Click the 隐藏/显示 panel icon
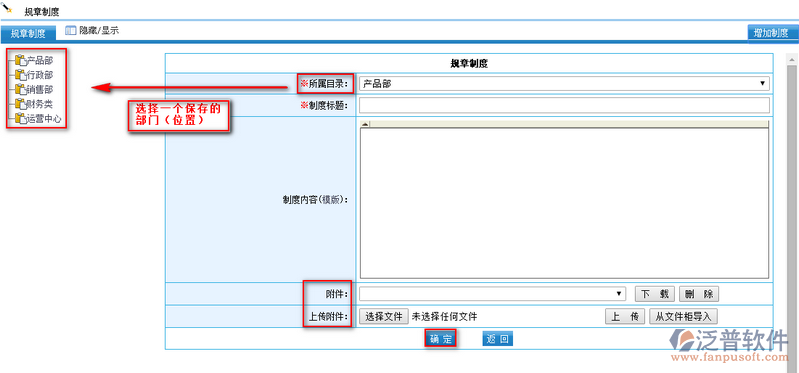The image size is (799, 373). coord(70,31)
